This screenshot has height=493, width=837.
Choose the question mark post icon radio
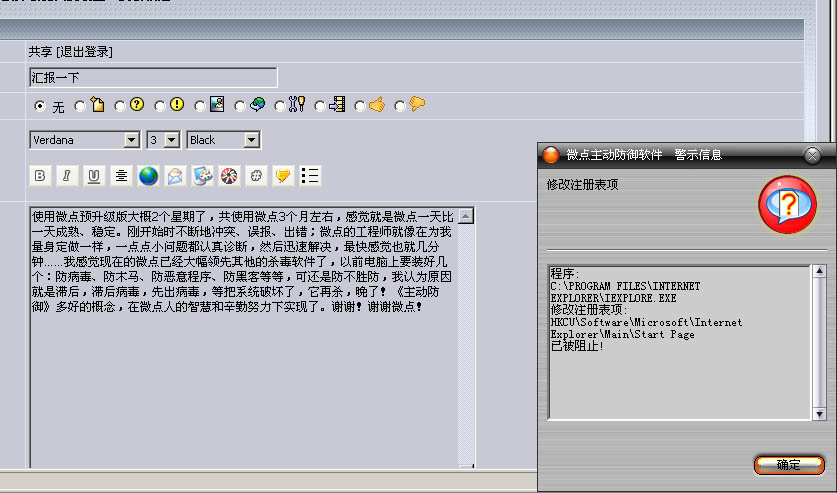[x=120, y=105]
